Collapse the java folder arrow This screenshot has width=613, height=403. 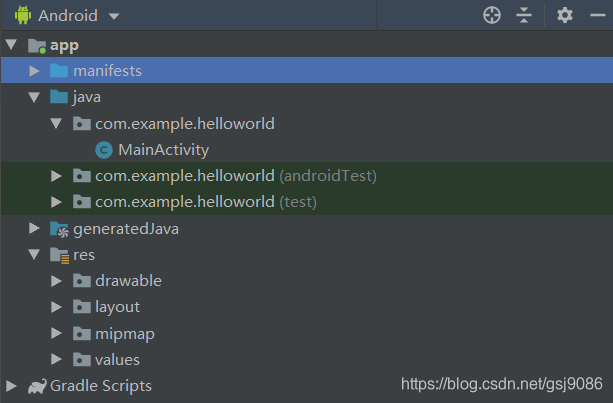point(34,97)
